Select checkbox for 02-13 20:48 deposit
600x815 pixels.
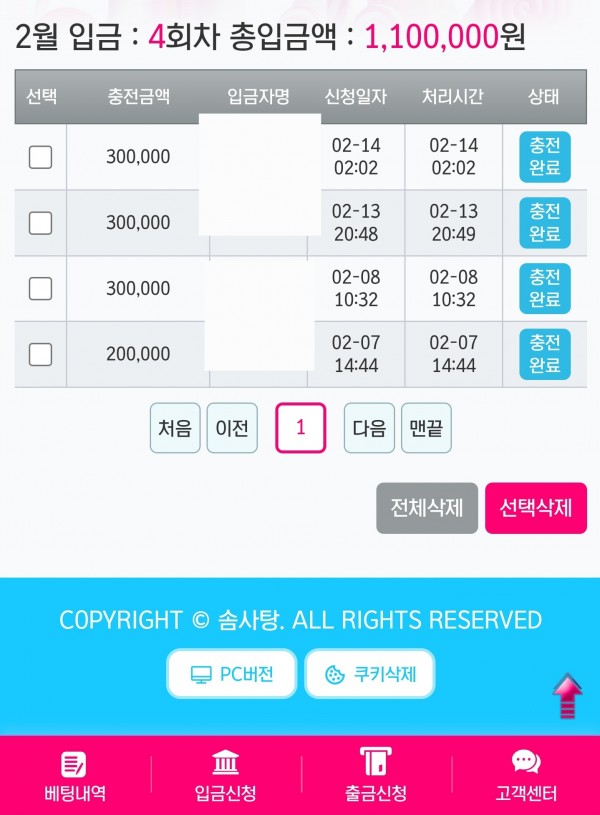click(40, 223)
